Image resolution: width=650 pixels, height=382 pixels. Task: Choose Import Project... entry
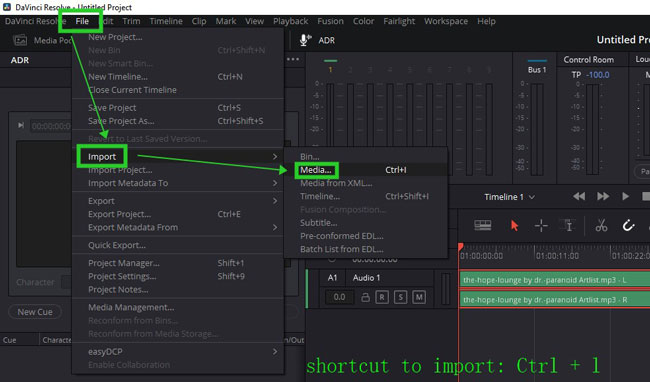tap(178, 170)
